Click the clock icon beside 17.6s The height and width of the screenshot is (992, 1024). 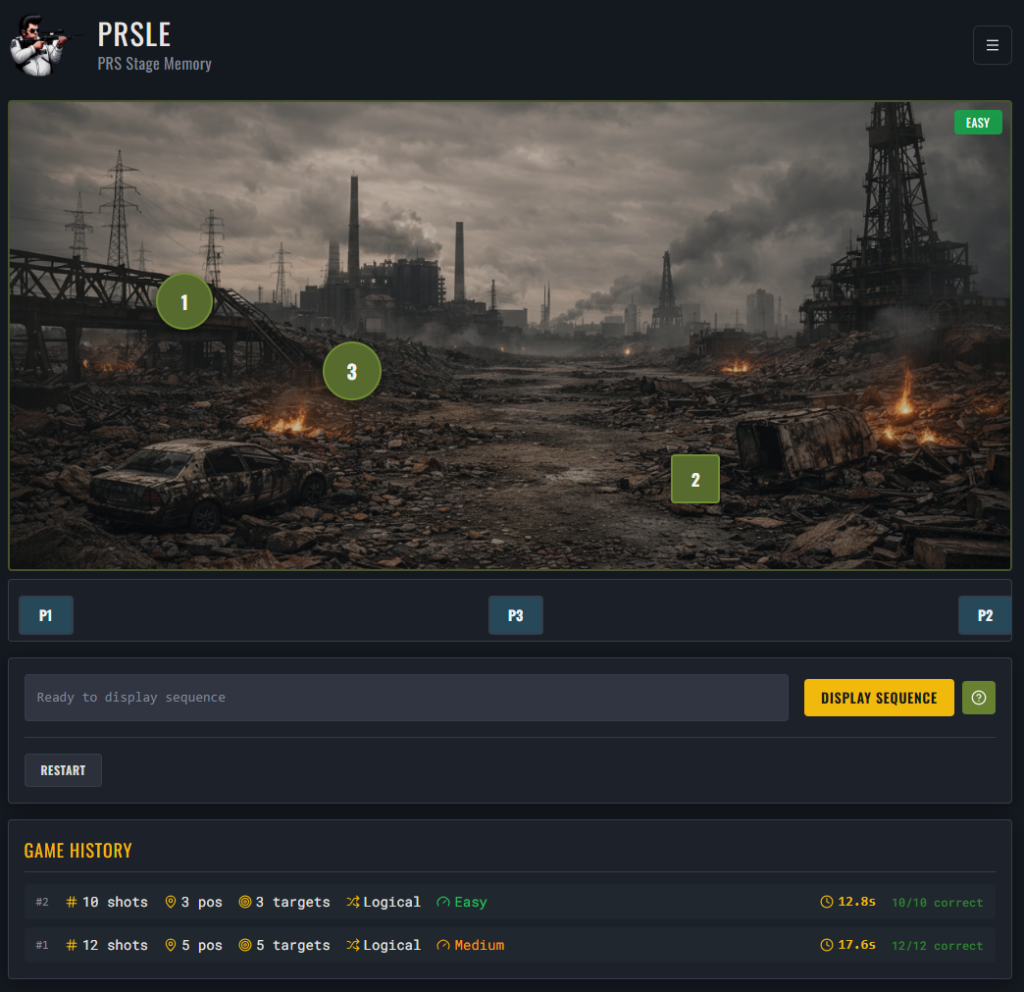[826, 945]
